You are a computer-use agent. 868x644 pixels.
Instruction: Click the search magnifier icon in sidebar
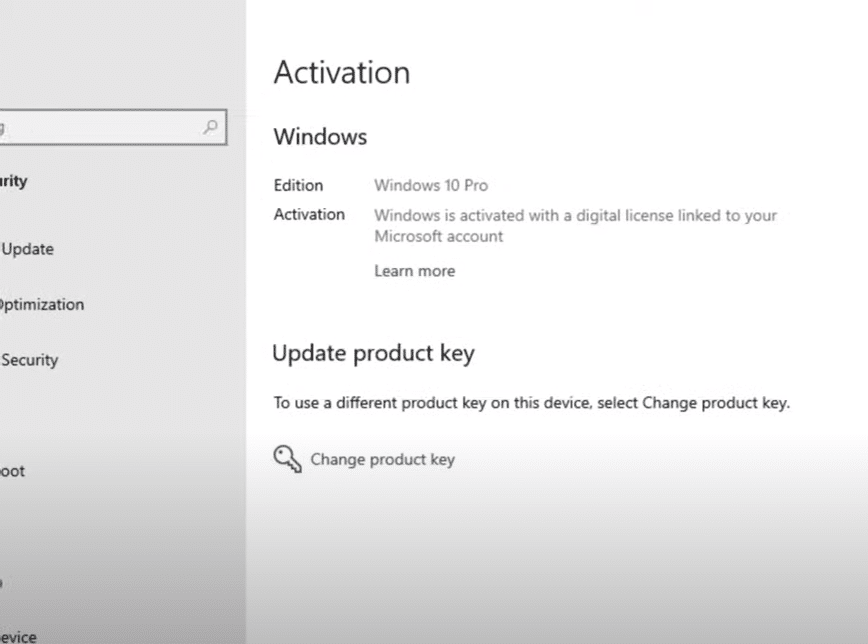pyautogui.click(x=210, y=127)
